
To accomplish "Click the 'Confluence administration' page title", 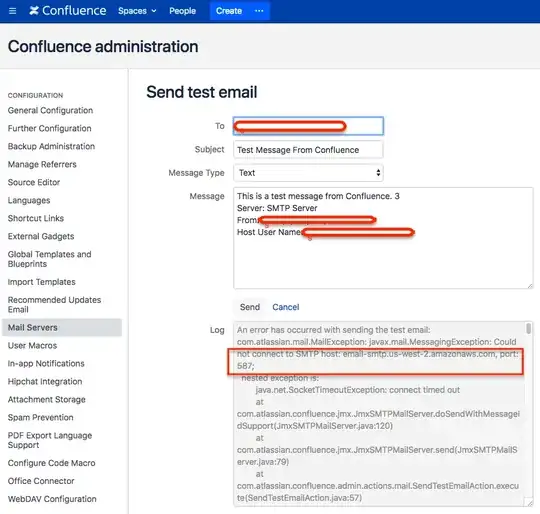I will coord(103,46).
